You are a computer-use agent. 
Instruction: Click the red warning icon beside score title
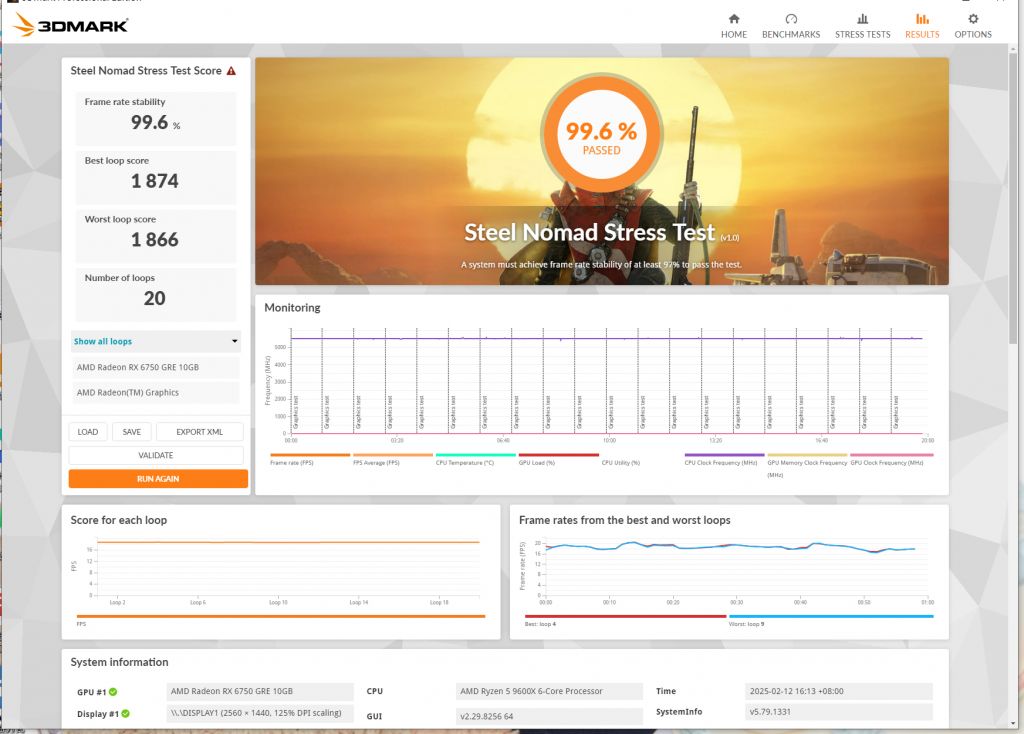(x=231, y=71)
